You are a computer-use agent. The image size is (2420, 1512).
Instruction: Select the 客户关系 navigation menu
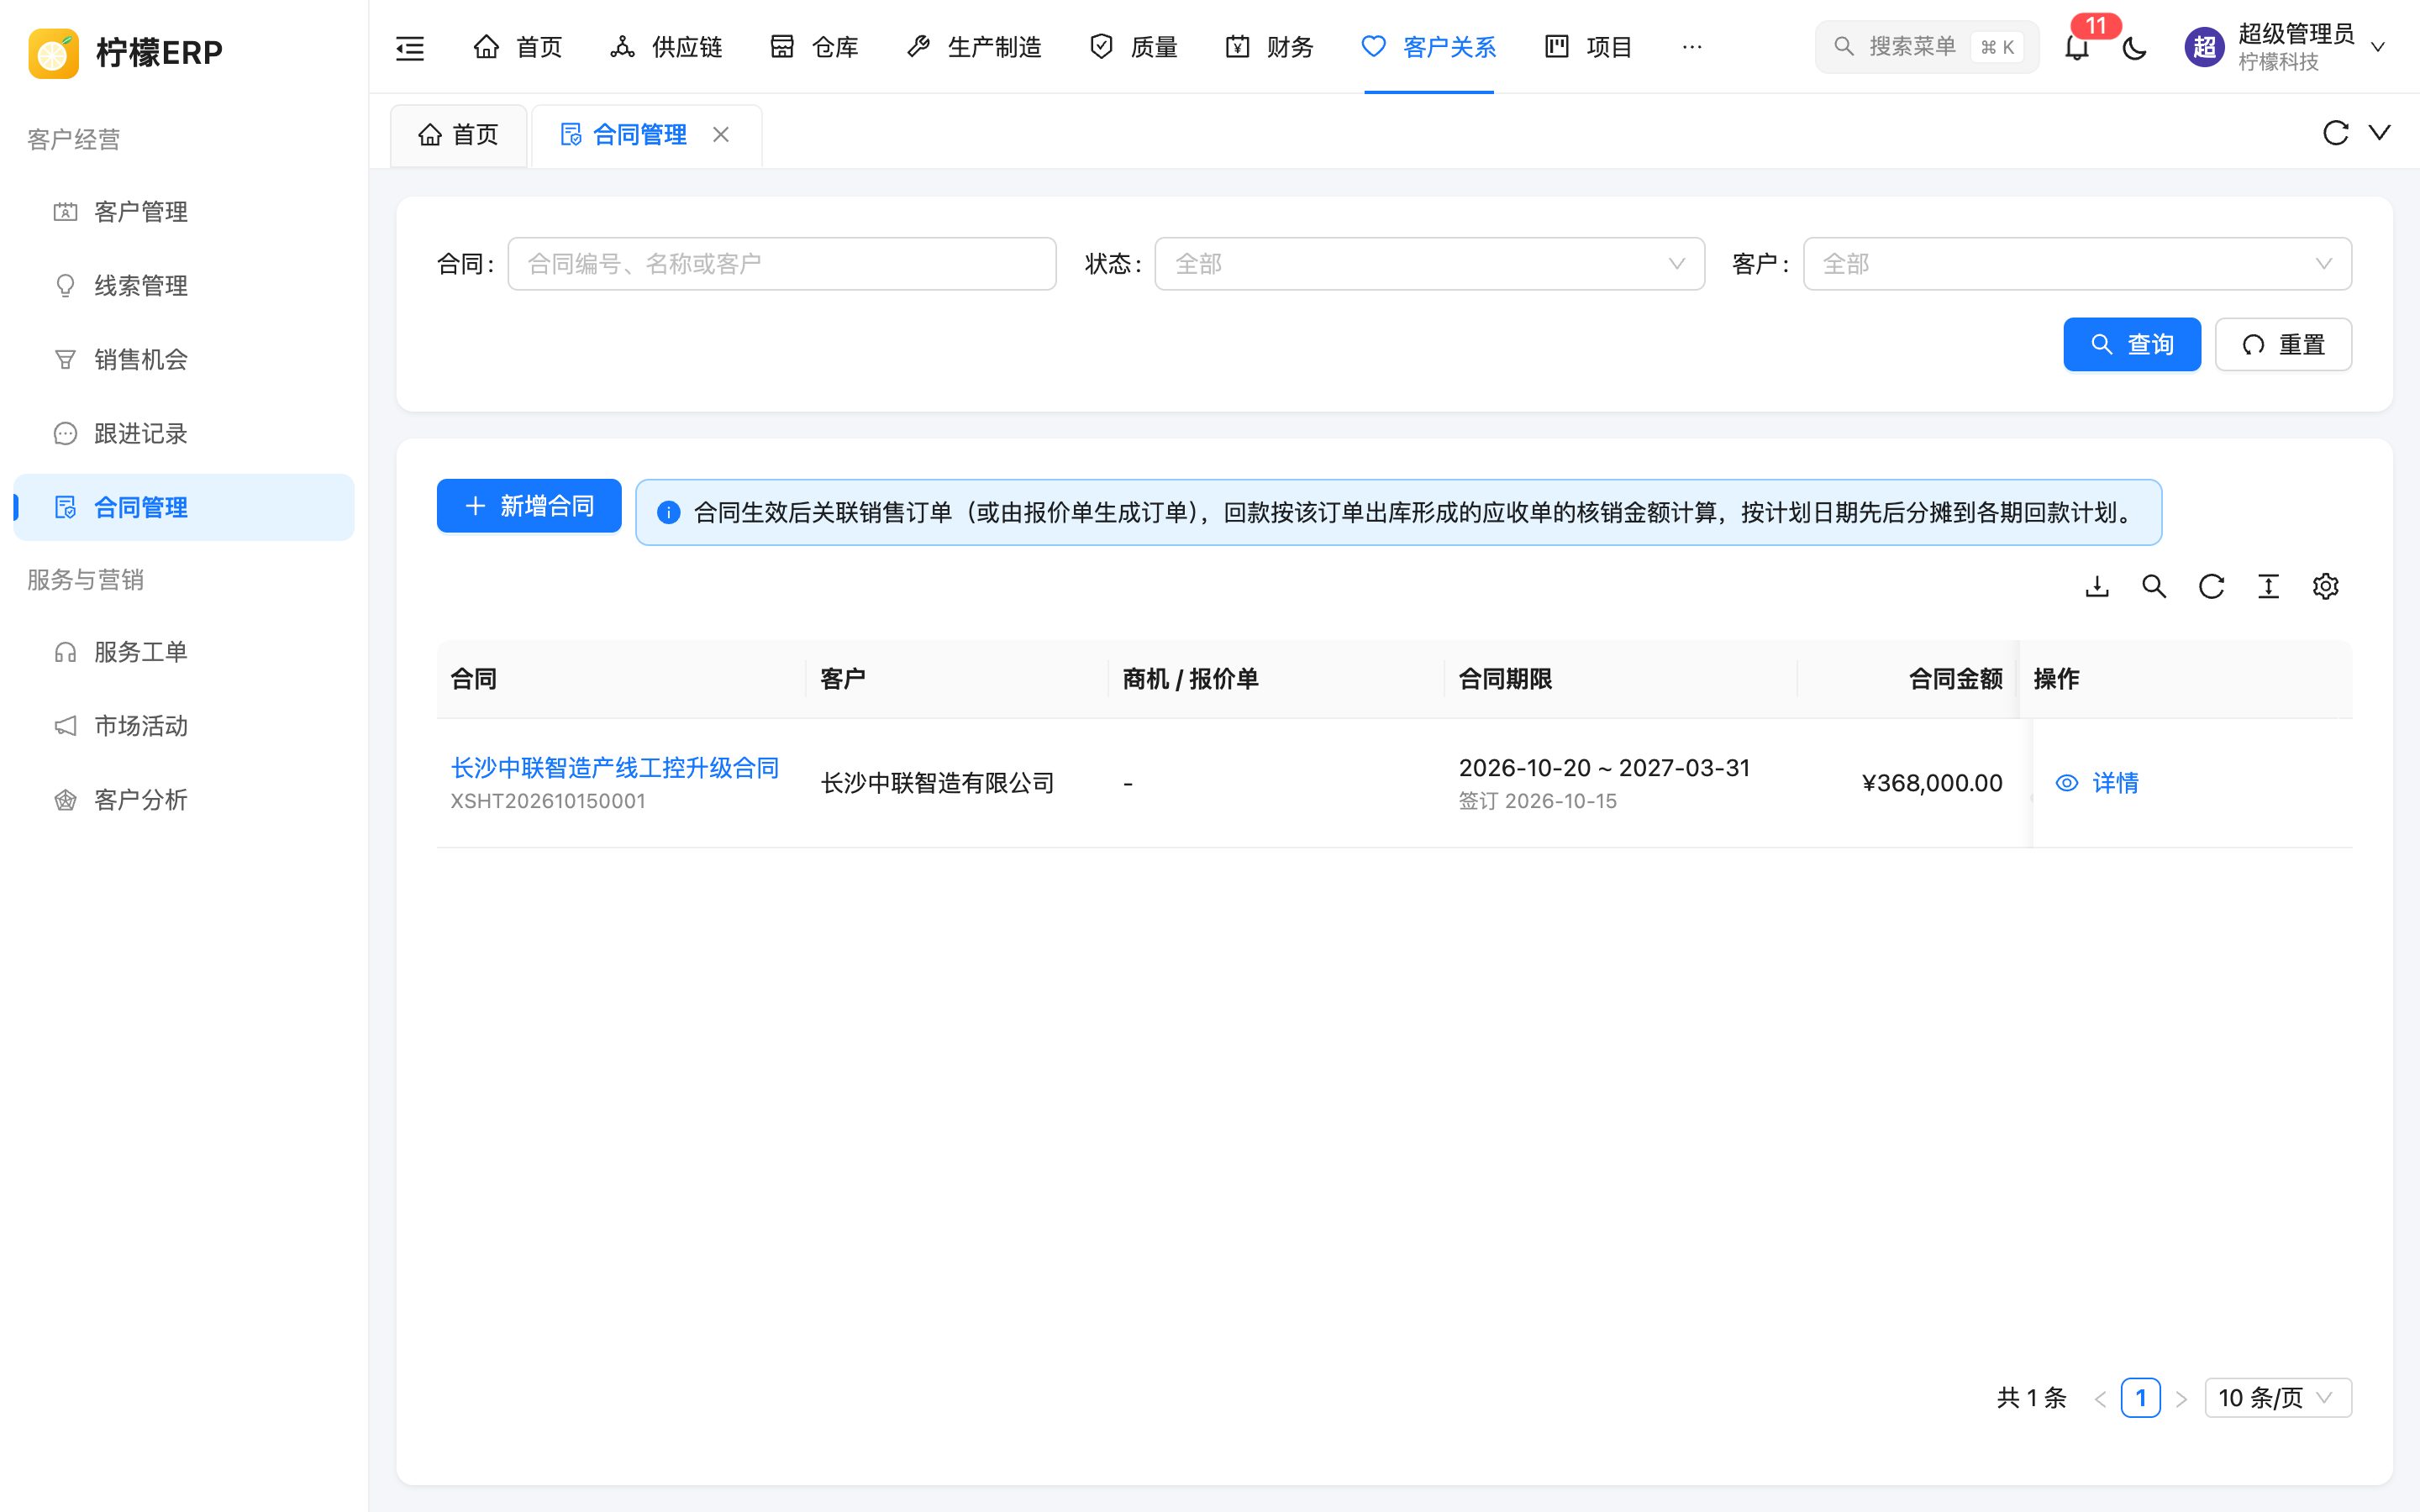[x=1428, y=47]
